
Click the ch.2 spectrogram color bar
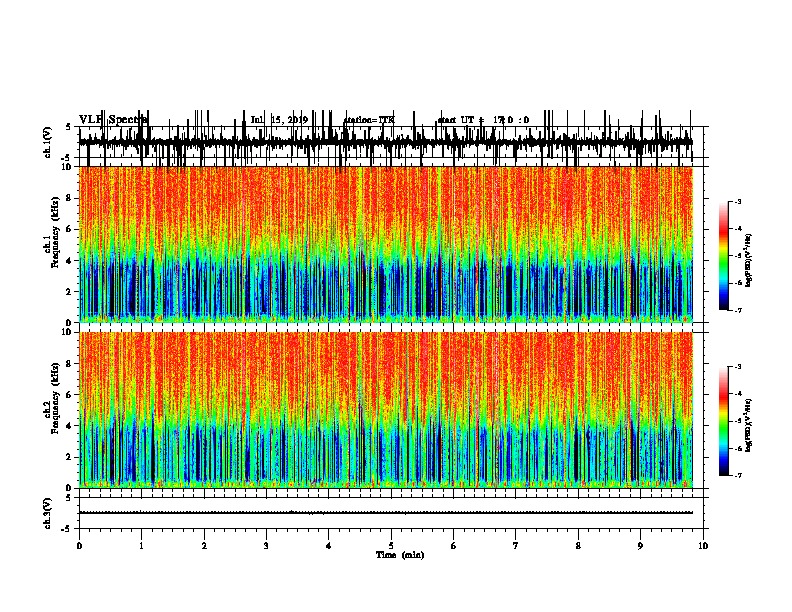click(724, 421)
